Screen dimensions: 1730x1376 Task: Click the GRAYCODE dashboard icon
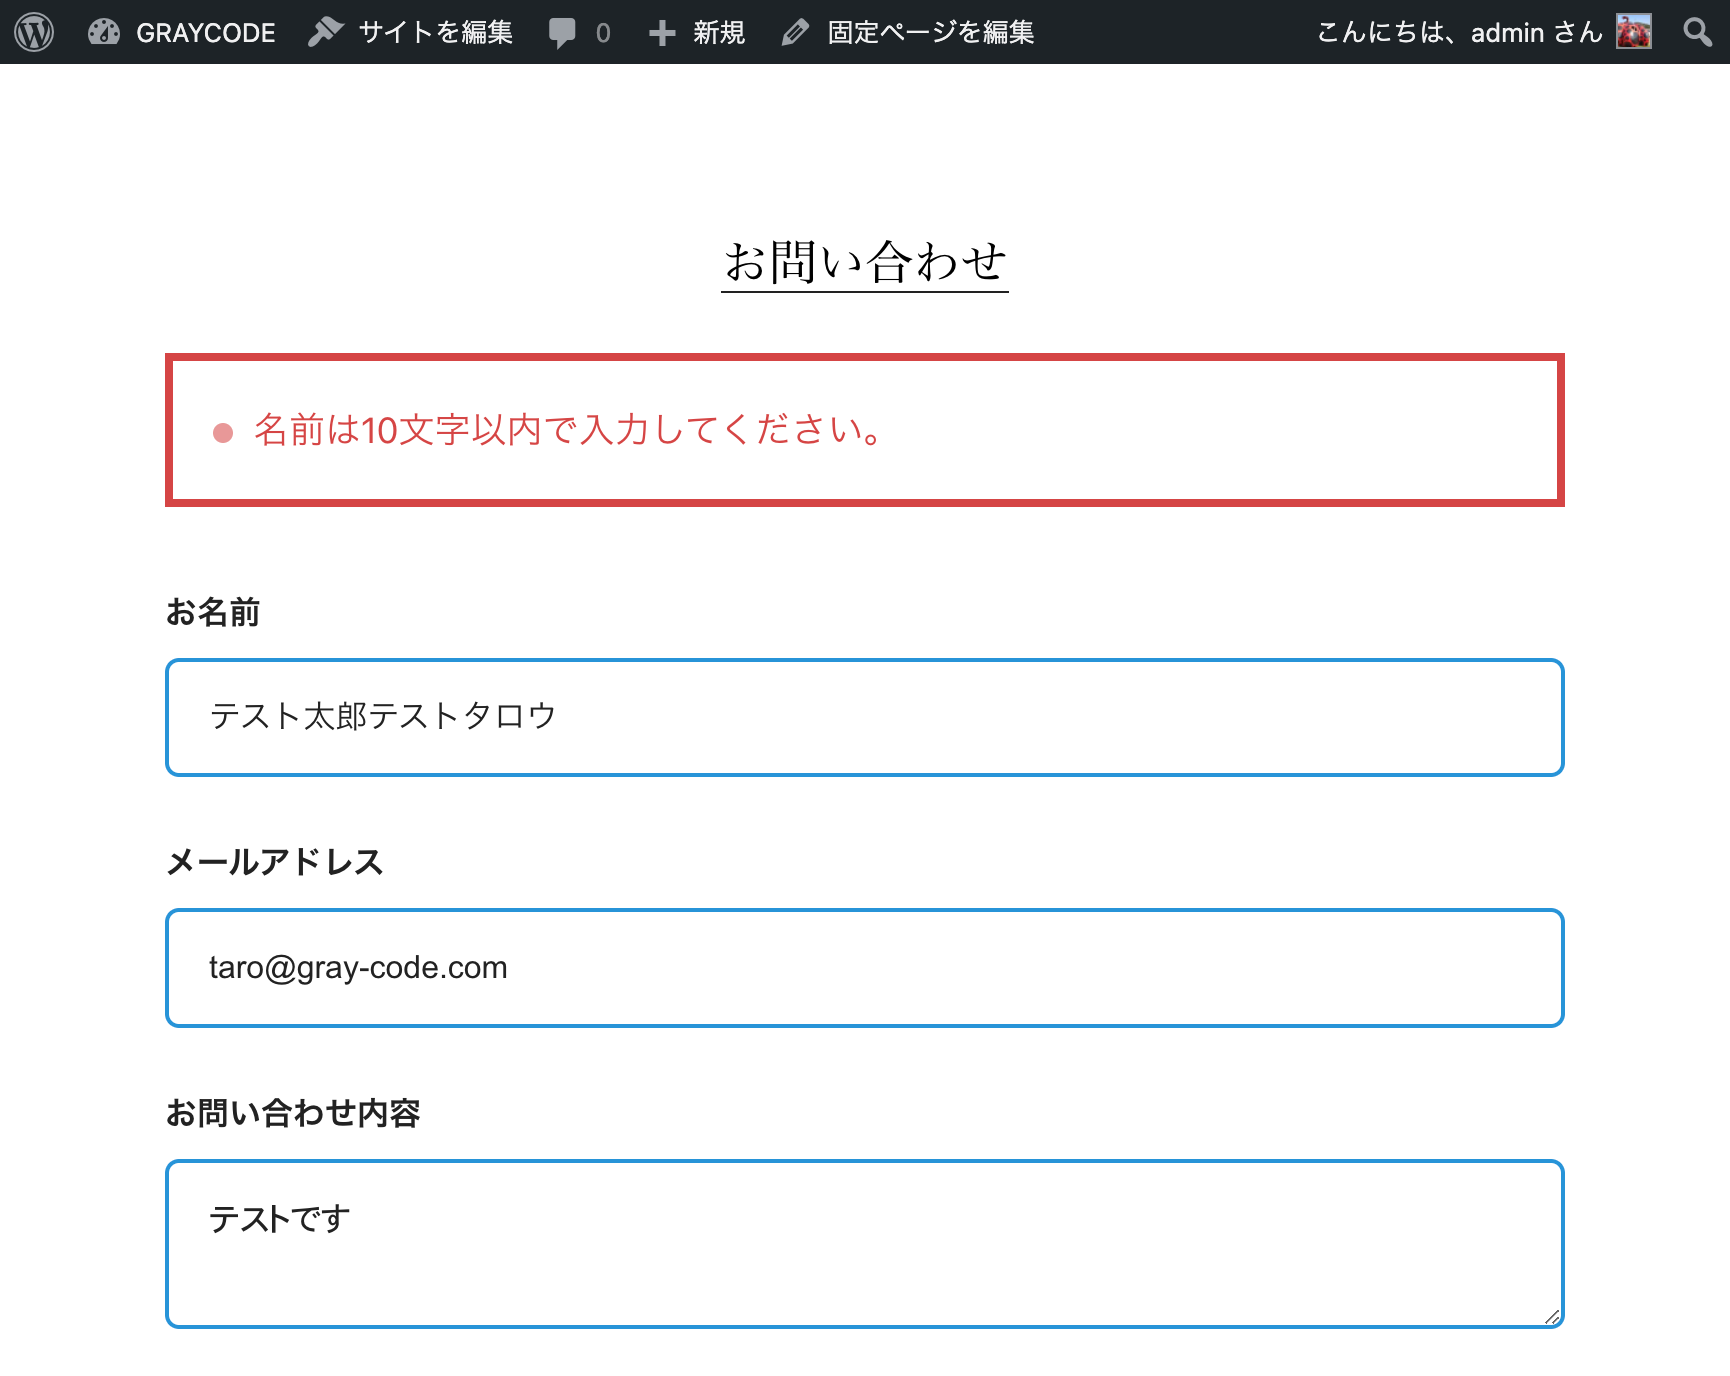point(104,32)
